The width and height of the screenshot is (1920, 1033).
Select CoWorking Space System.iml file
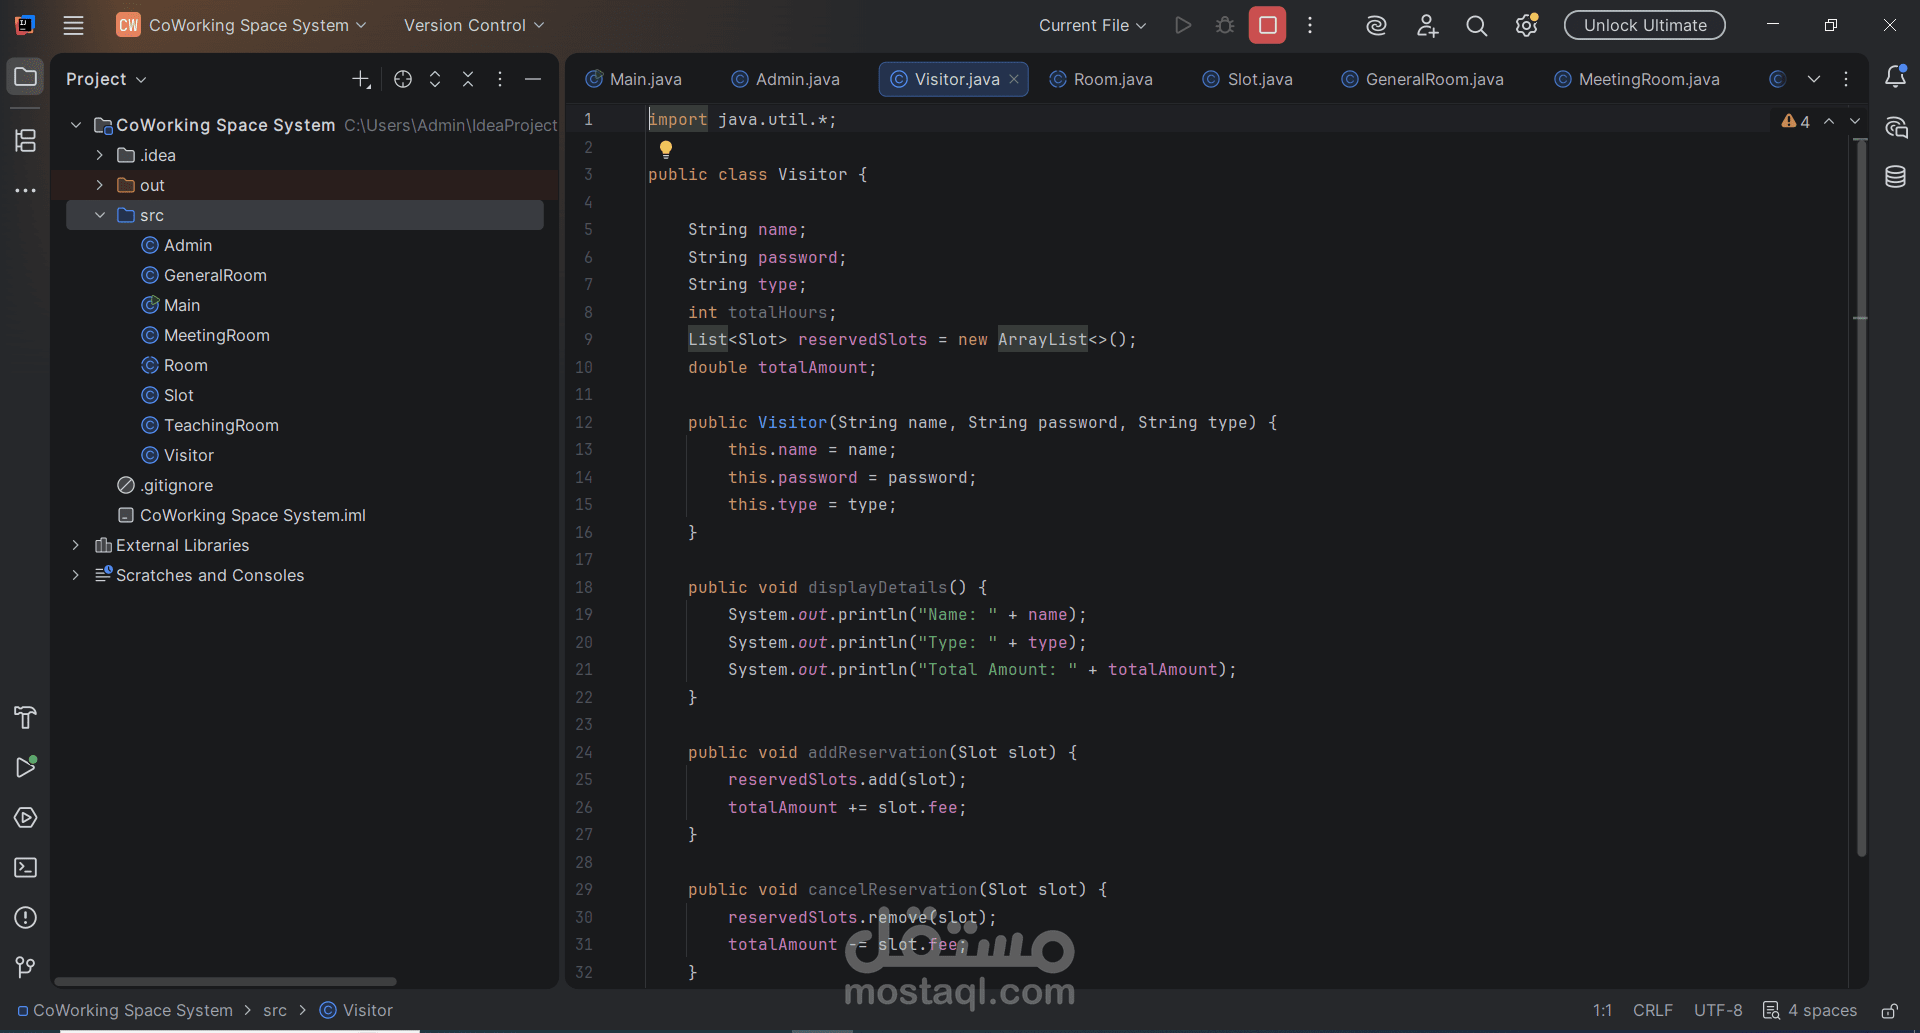252,515
